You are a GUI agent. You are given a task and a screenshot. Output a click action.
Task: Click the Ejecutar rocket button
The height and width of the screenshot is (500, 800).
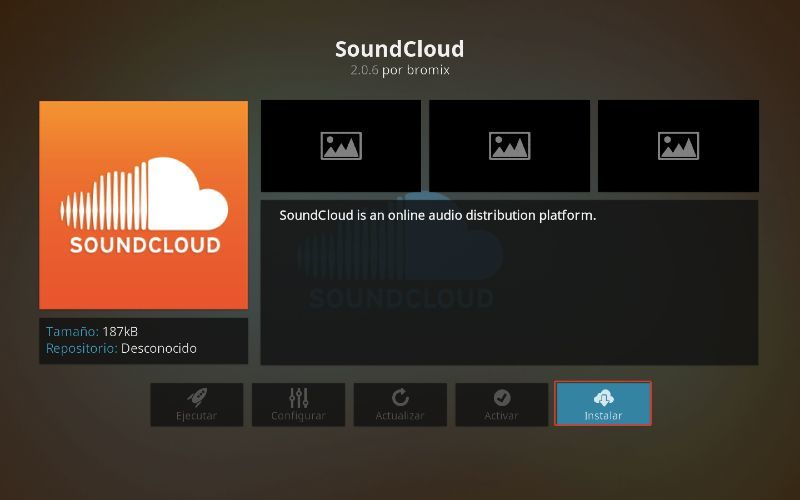(196, 405)
